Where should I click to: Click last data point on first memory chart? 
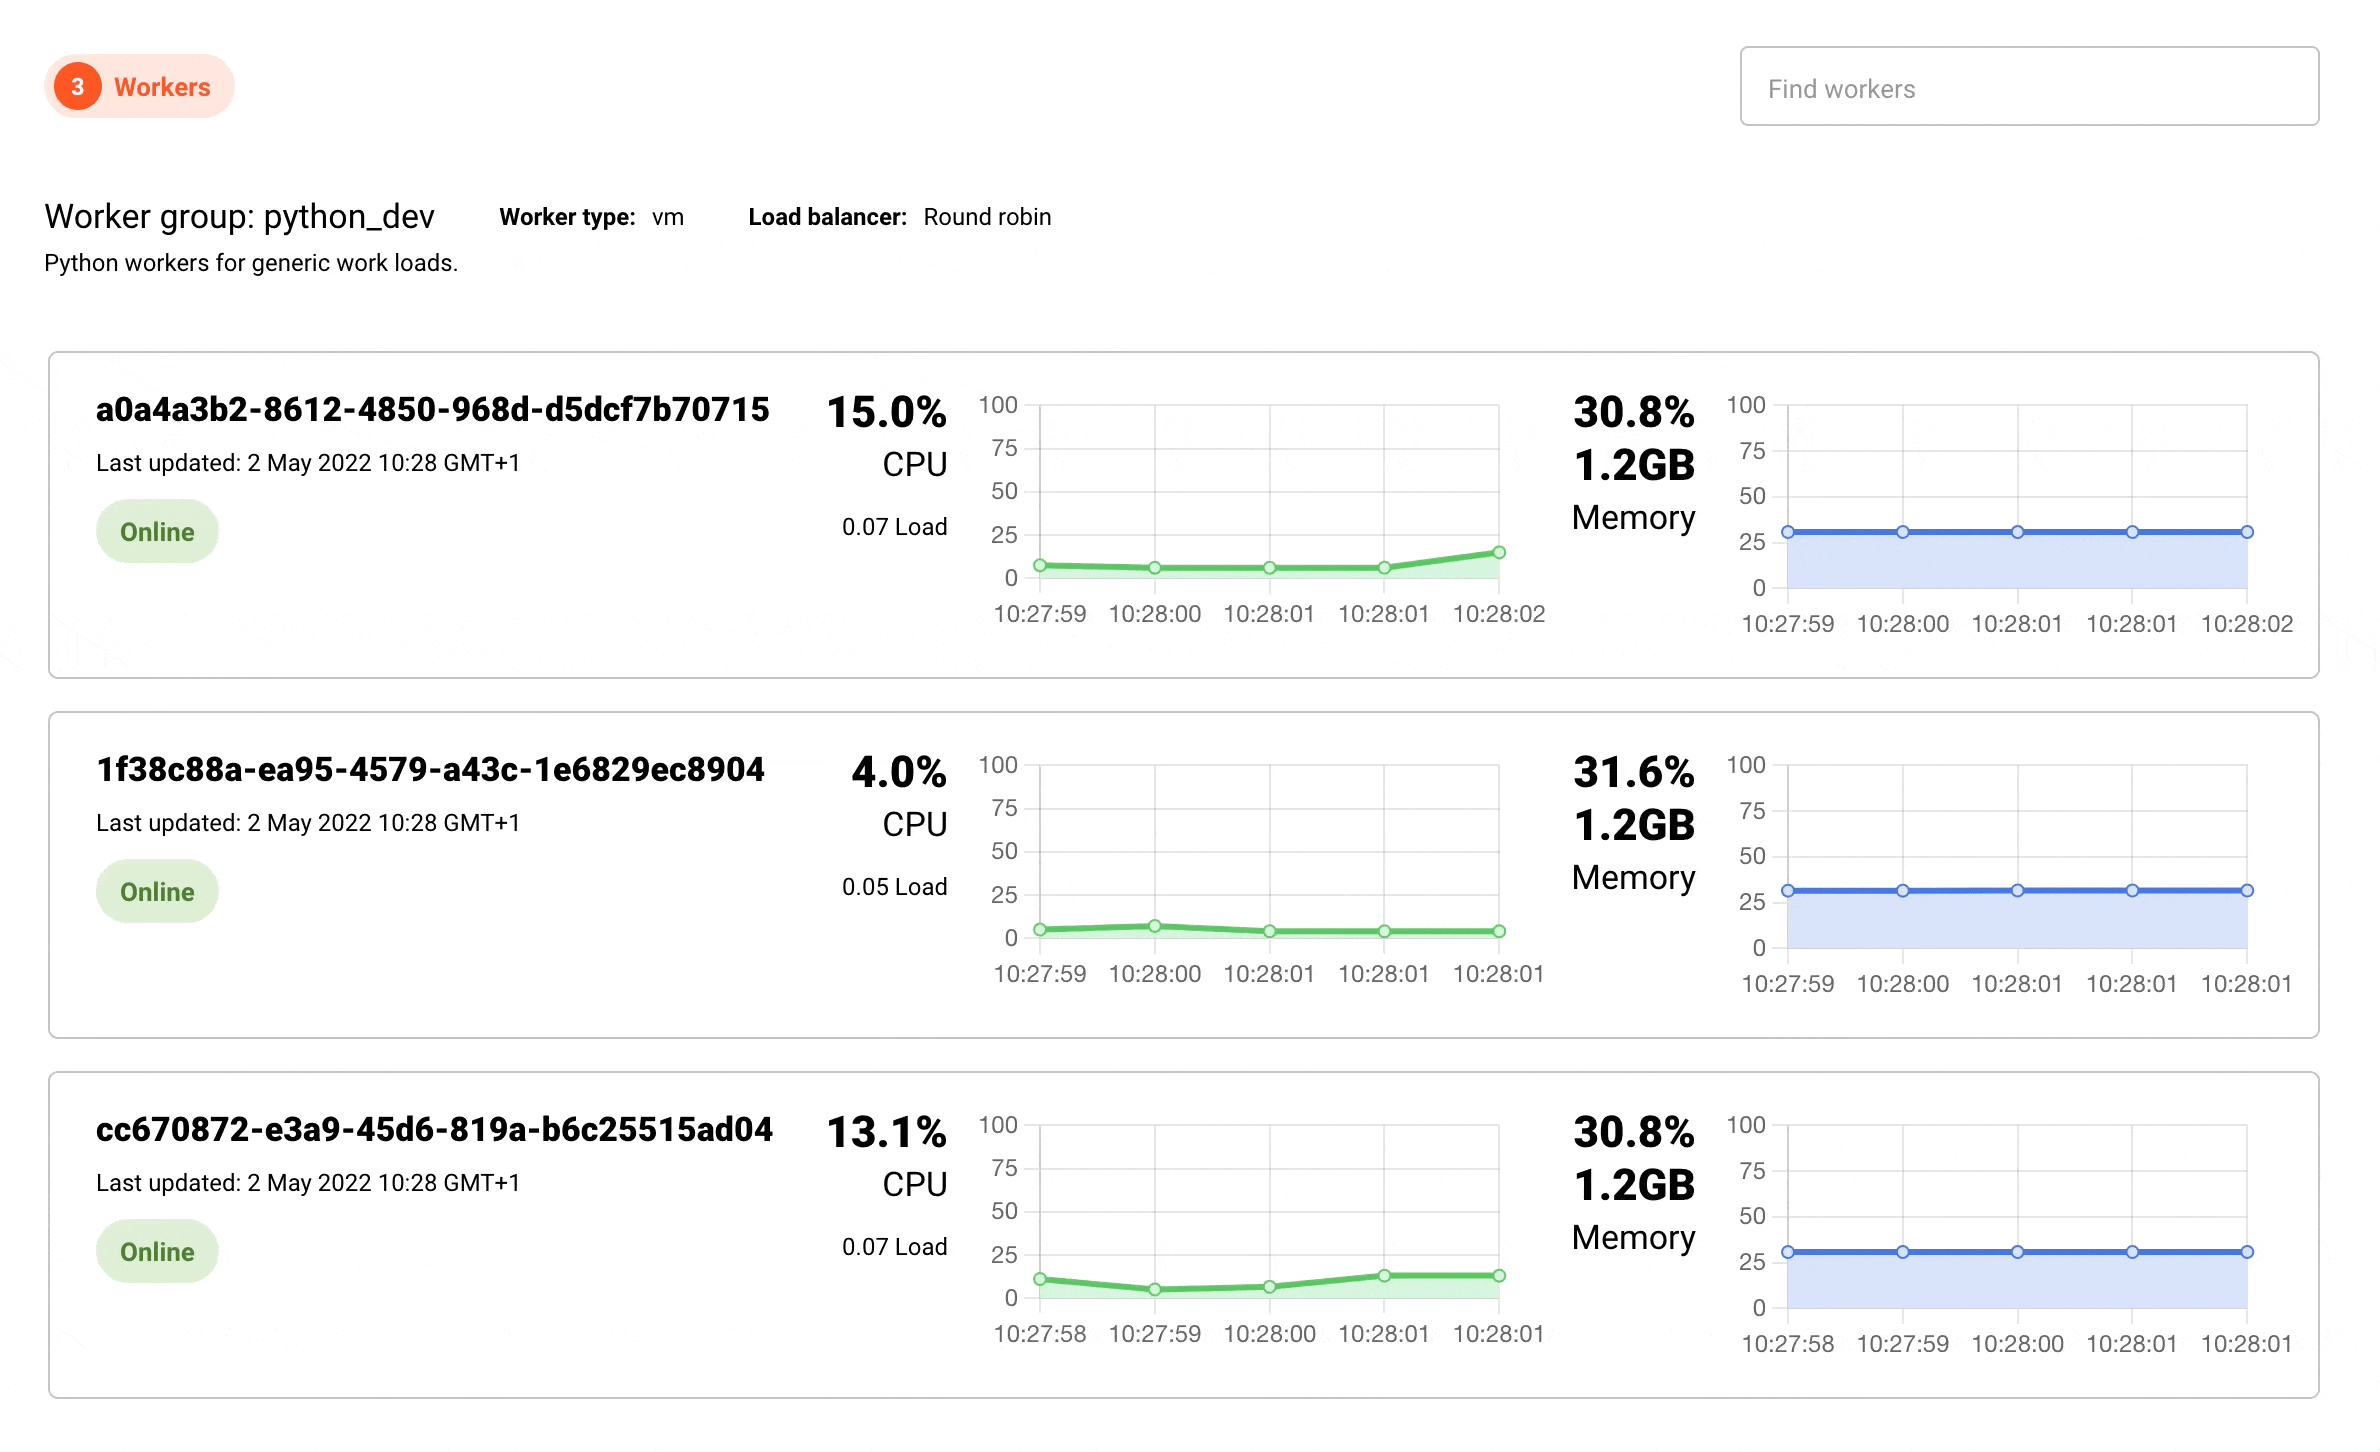(2247, 532)
